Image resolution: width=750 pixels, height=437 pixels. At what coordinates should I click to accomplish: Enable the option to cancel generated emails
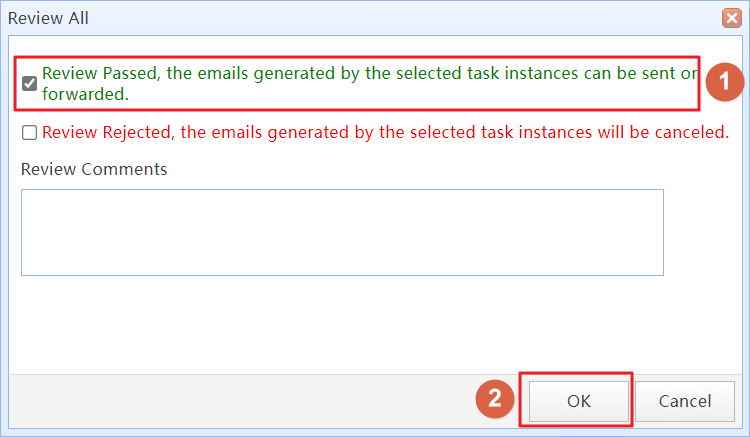(x=30, y=132)
